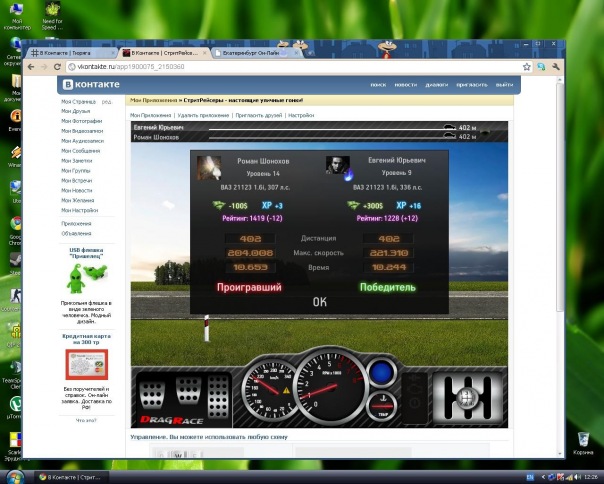
Task: Click the middle brake pedal
Action: click(188, 391)
